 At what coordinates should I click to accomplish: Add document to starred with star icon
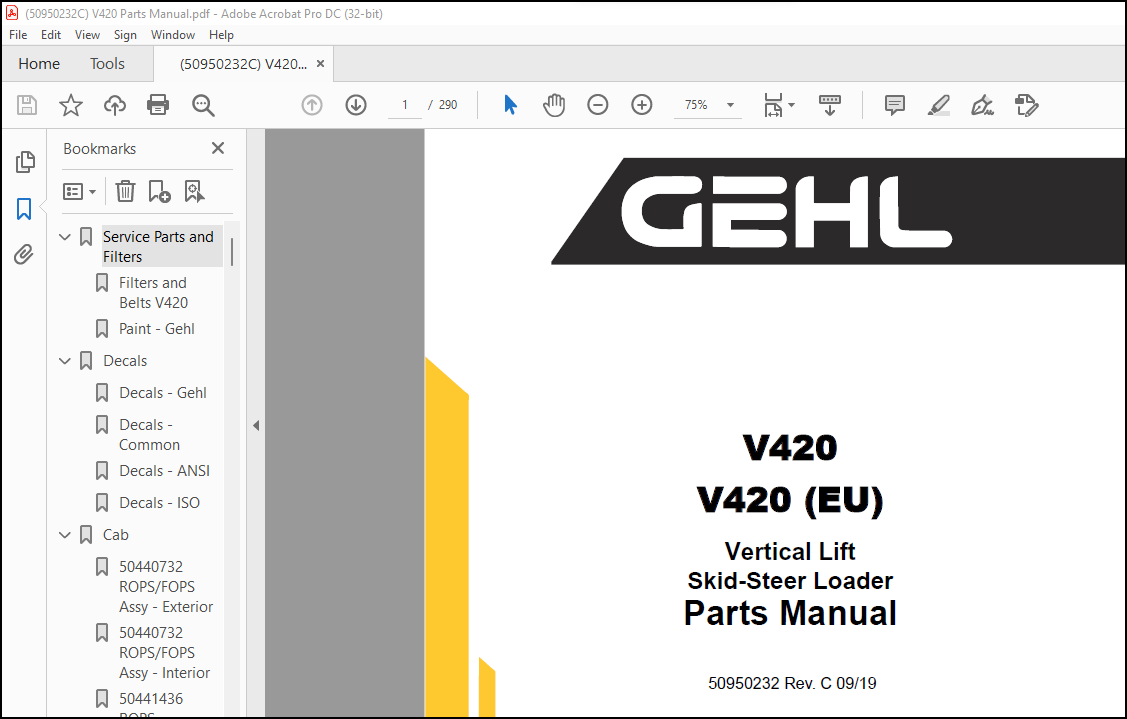(70, 105)
